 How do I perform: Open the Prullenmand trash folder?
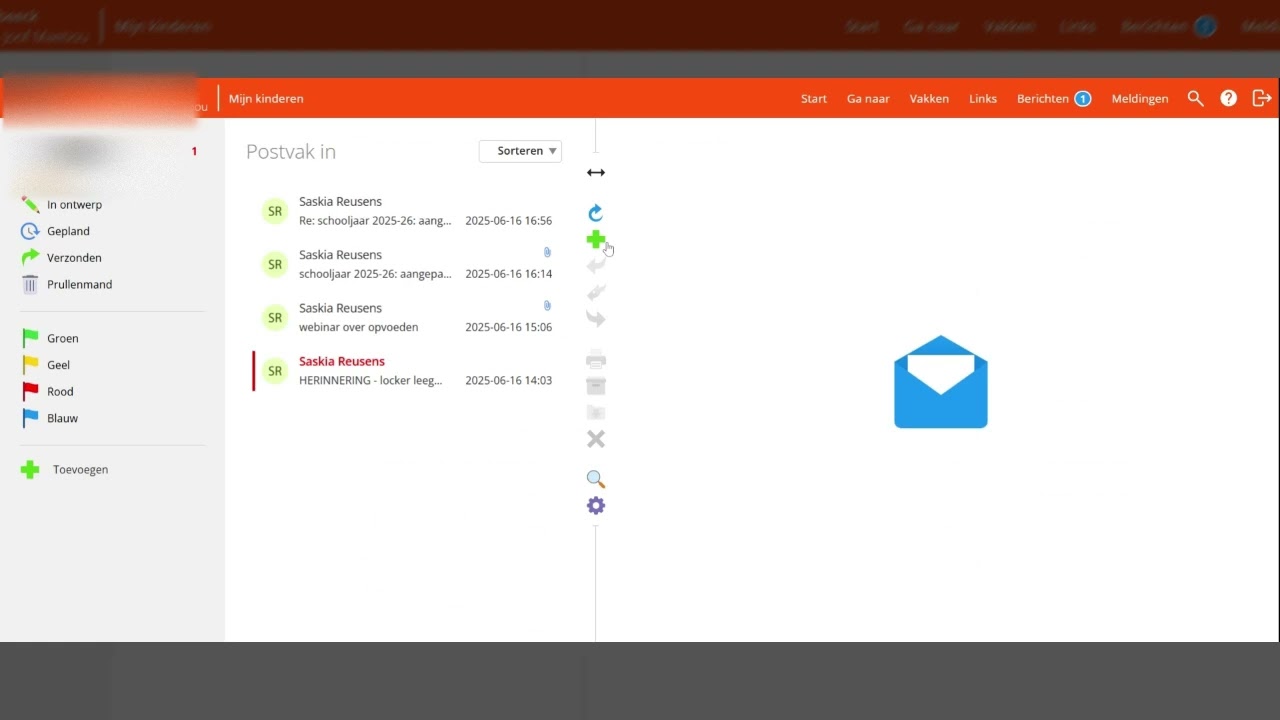[x=79, y=285]
